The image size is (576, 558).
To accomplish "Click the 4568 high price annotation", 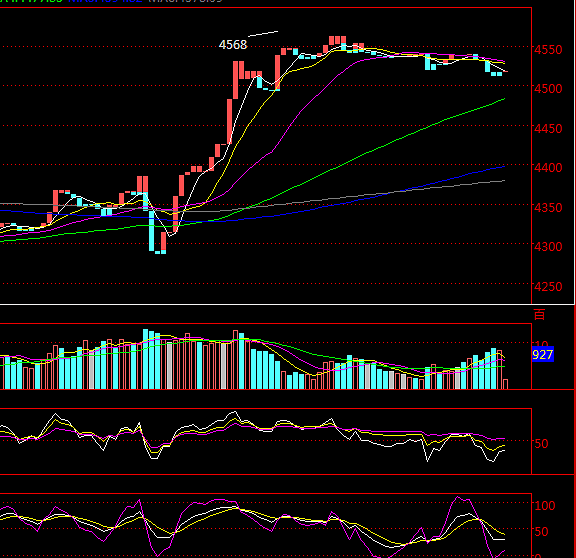I will click(x=233, y=45).
